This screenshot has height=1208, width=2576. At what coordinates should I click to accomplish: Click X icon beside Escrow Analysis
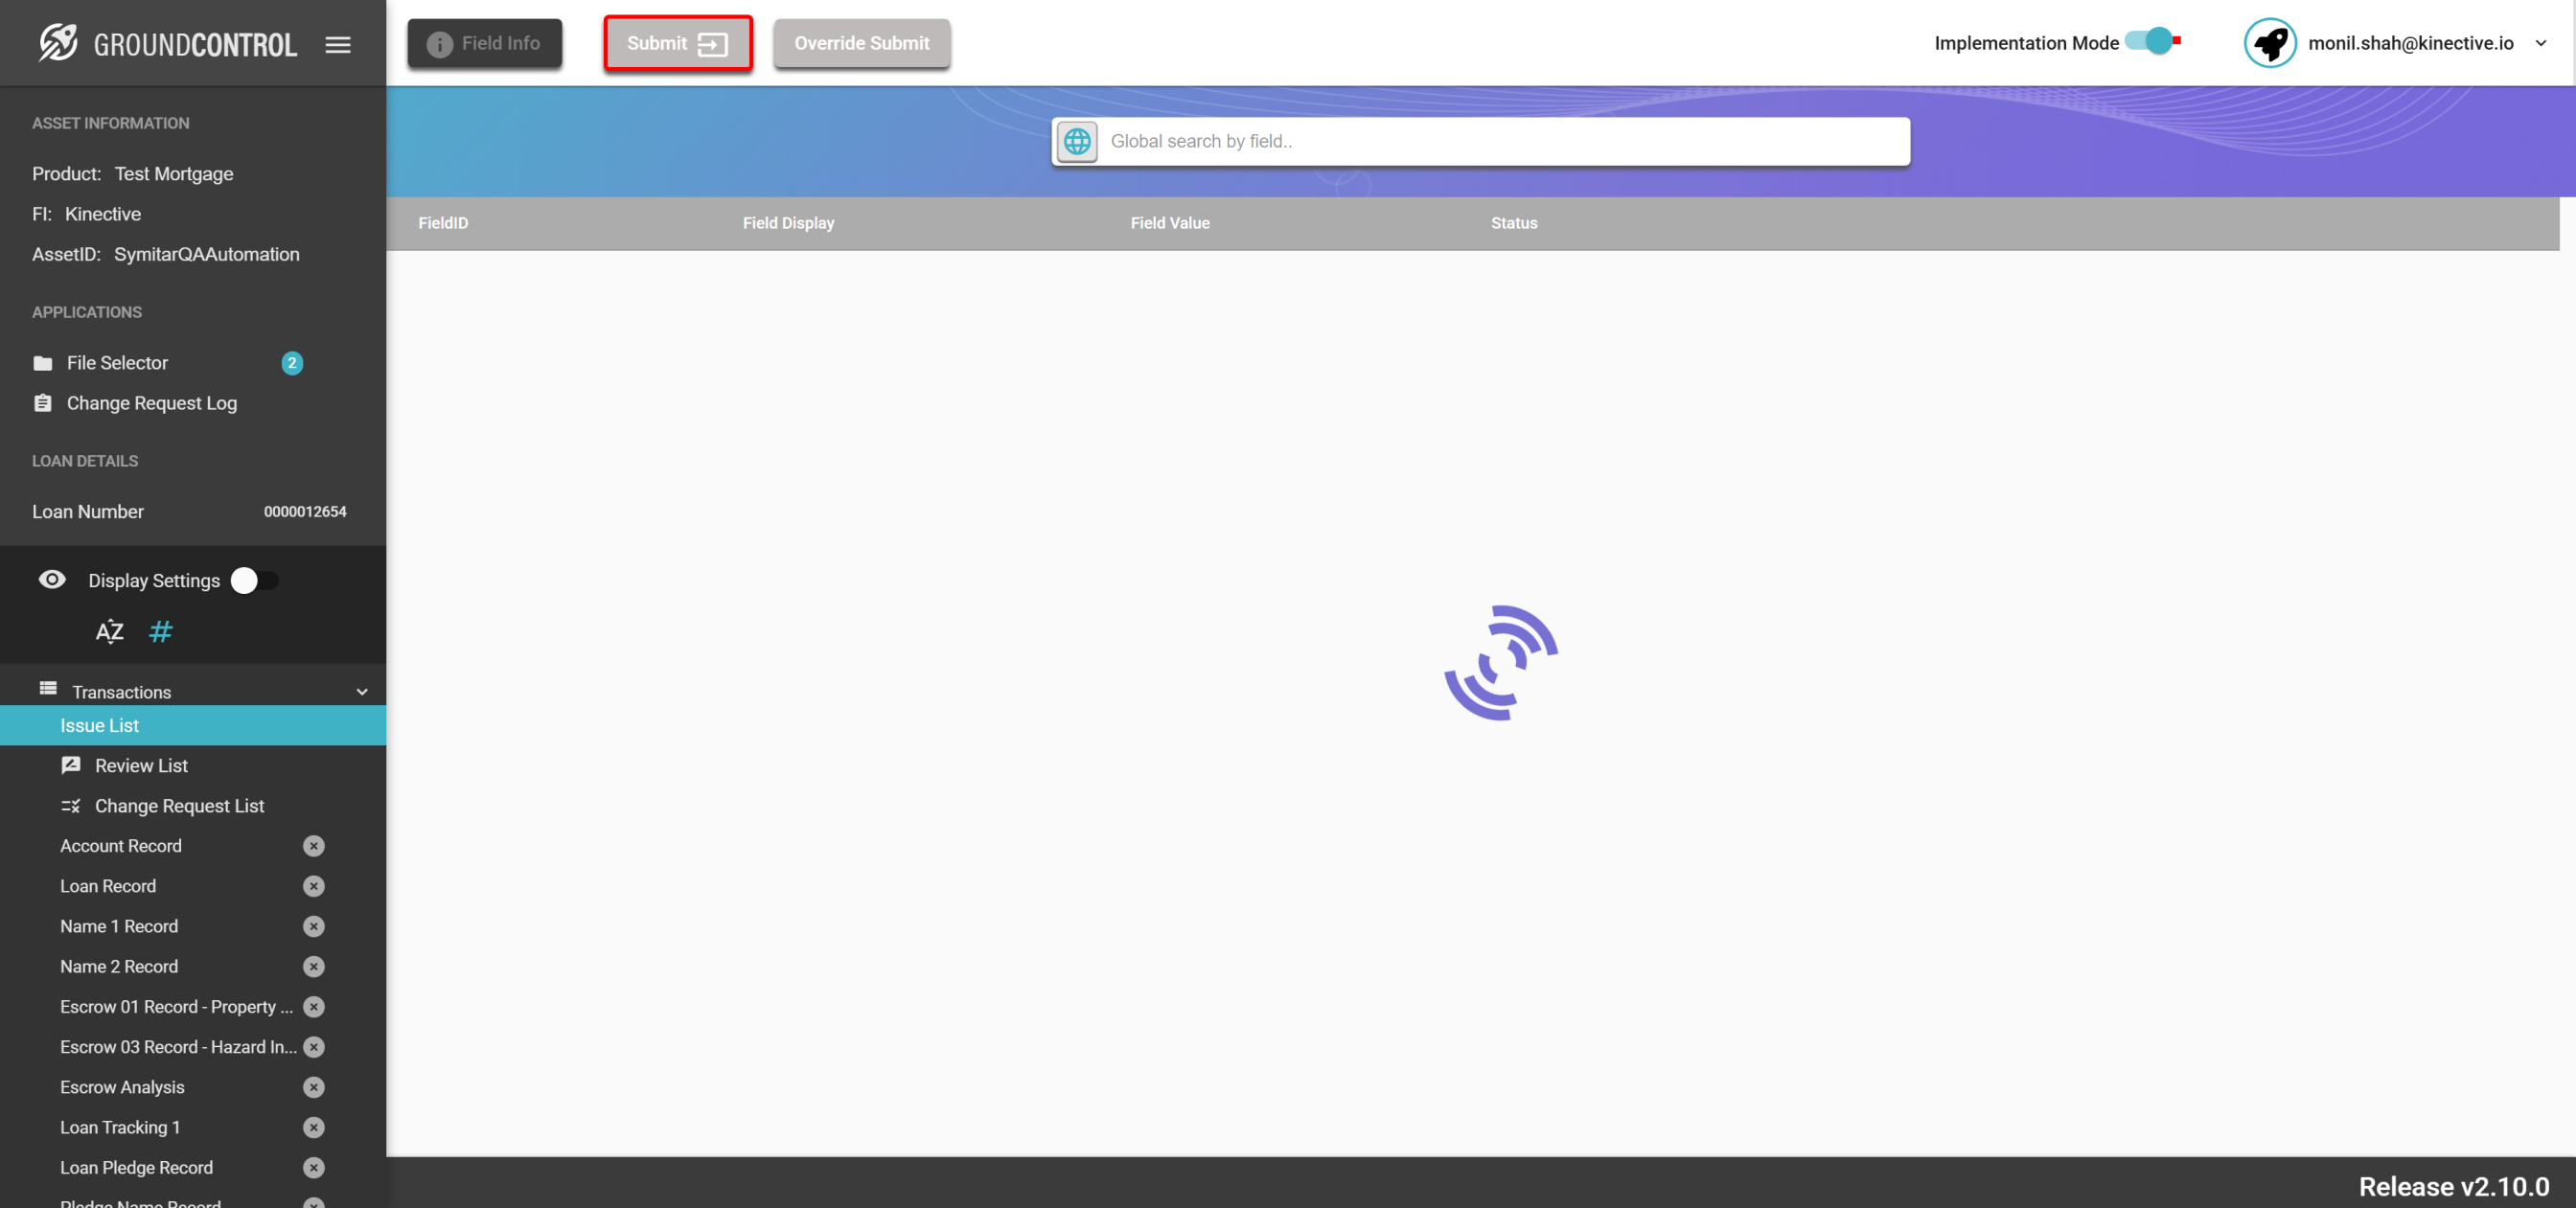click(314, 1087)
